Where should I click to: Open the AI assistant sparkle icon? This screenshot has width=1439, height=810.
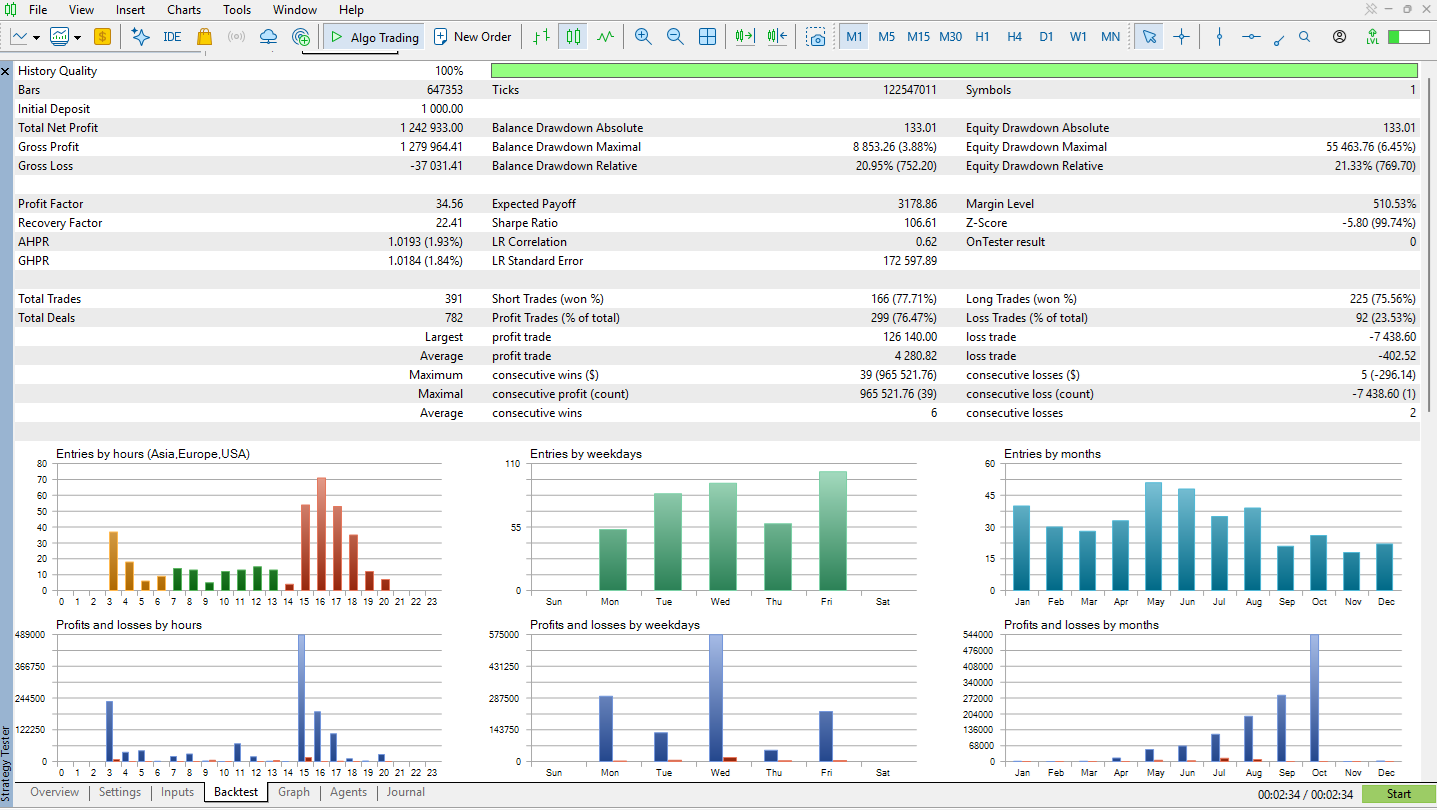coord(141,37)
